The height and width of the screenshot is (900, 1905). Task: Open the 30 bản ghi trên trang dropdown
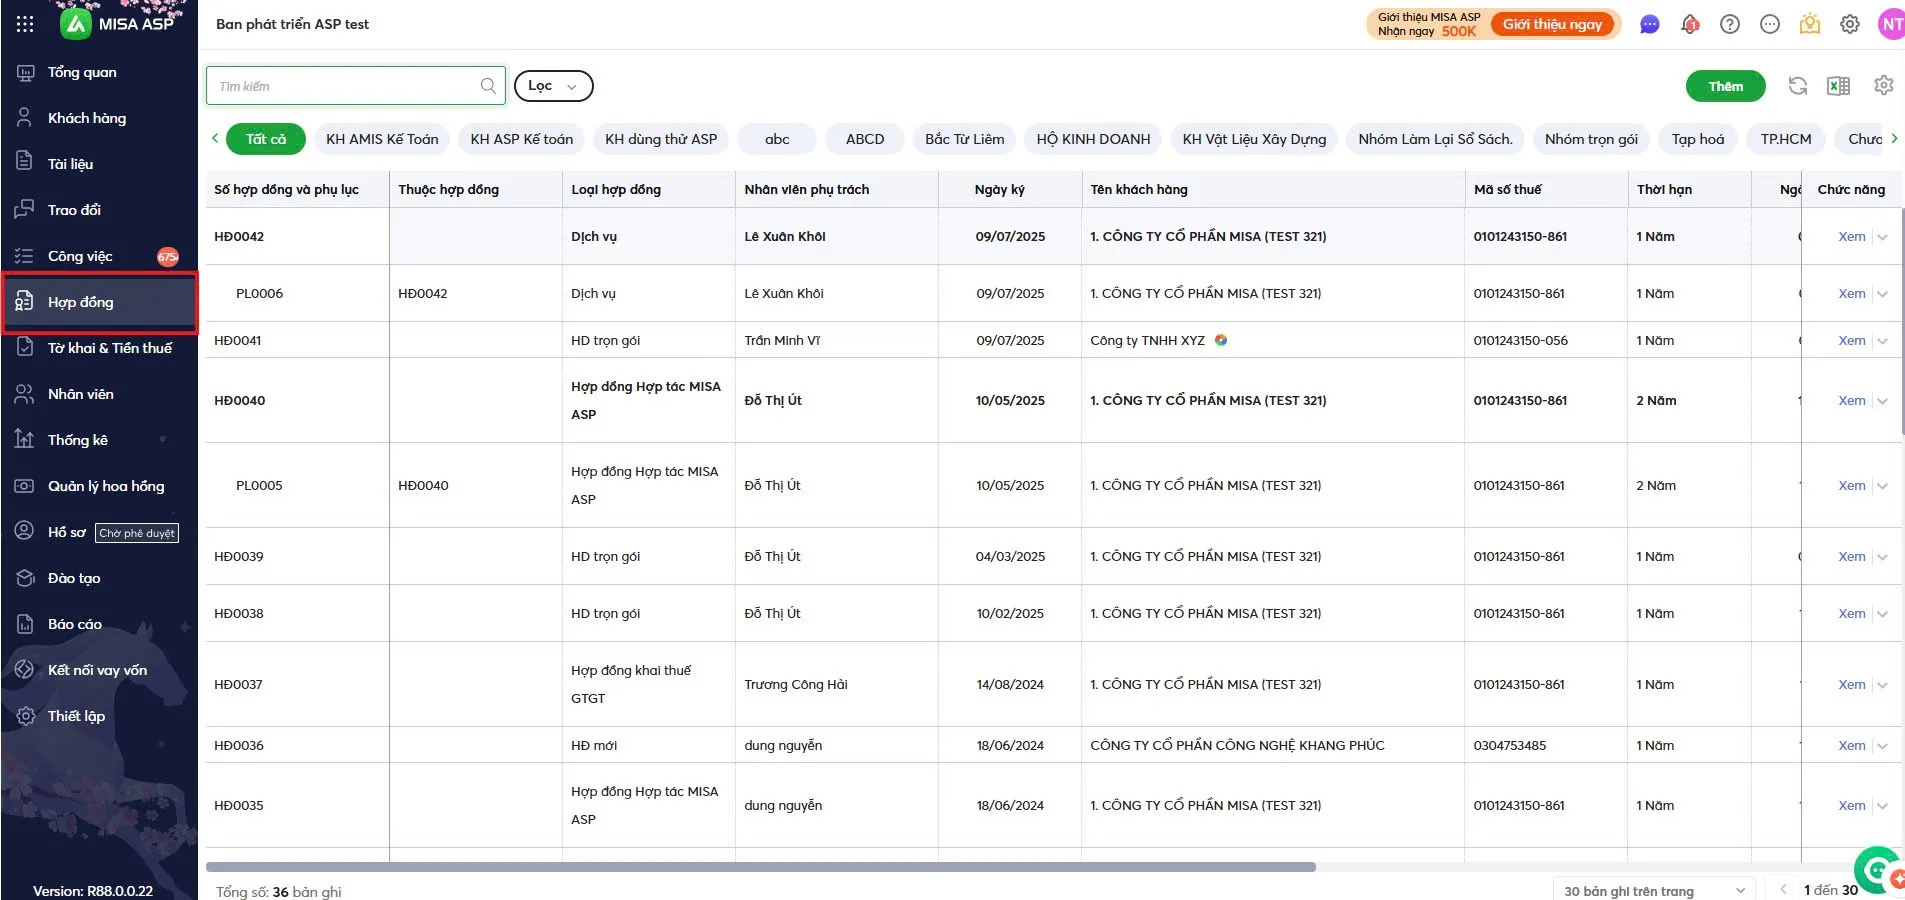[x=1654, y=890]
